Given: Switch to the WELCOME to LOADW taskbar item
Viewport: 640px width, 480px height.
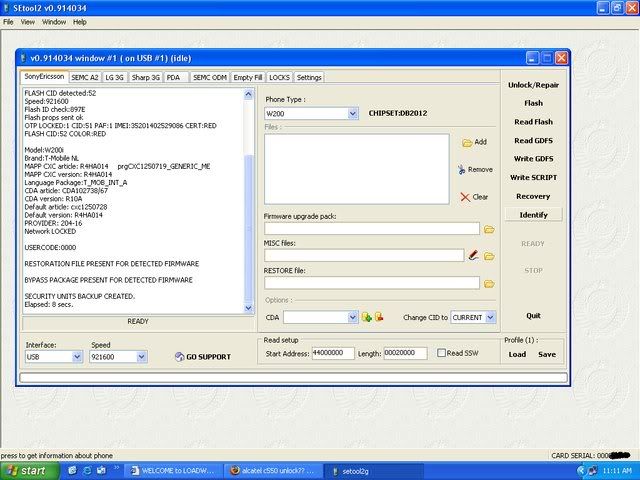Looking at the screenshot, I should pos(173,471).
